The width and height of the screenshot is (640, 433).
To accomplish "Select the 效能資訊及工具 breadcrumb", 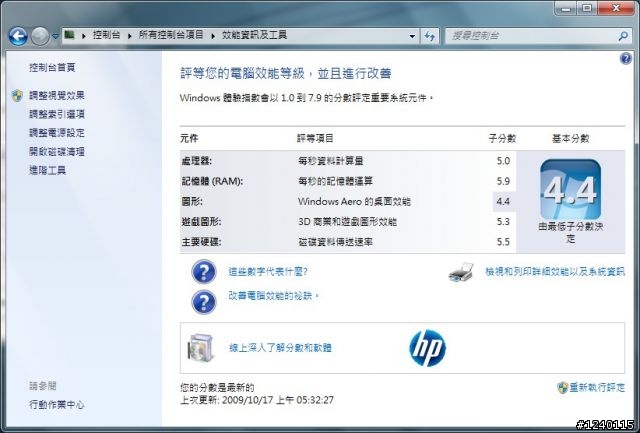I will (x=254, y=35).
